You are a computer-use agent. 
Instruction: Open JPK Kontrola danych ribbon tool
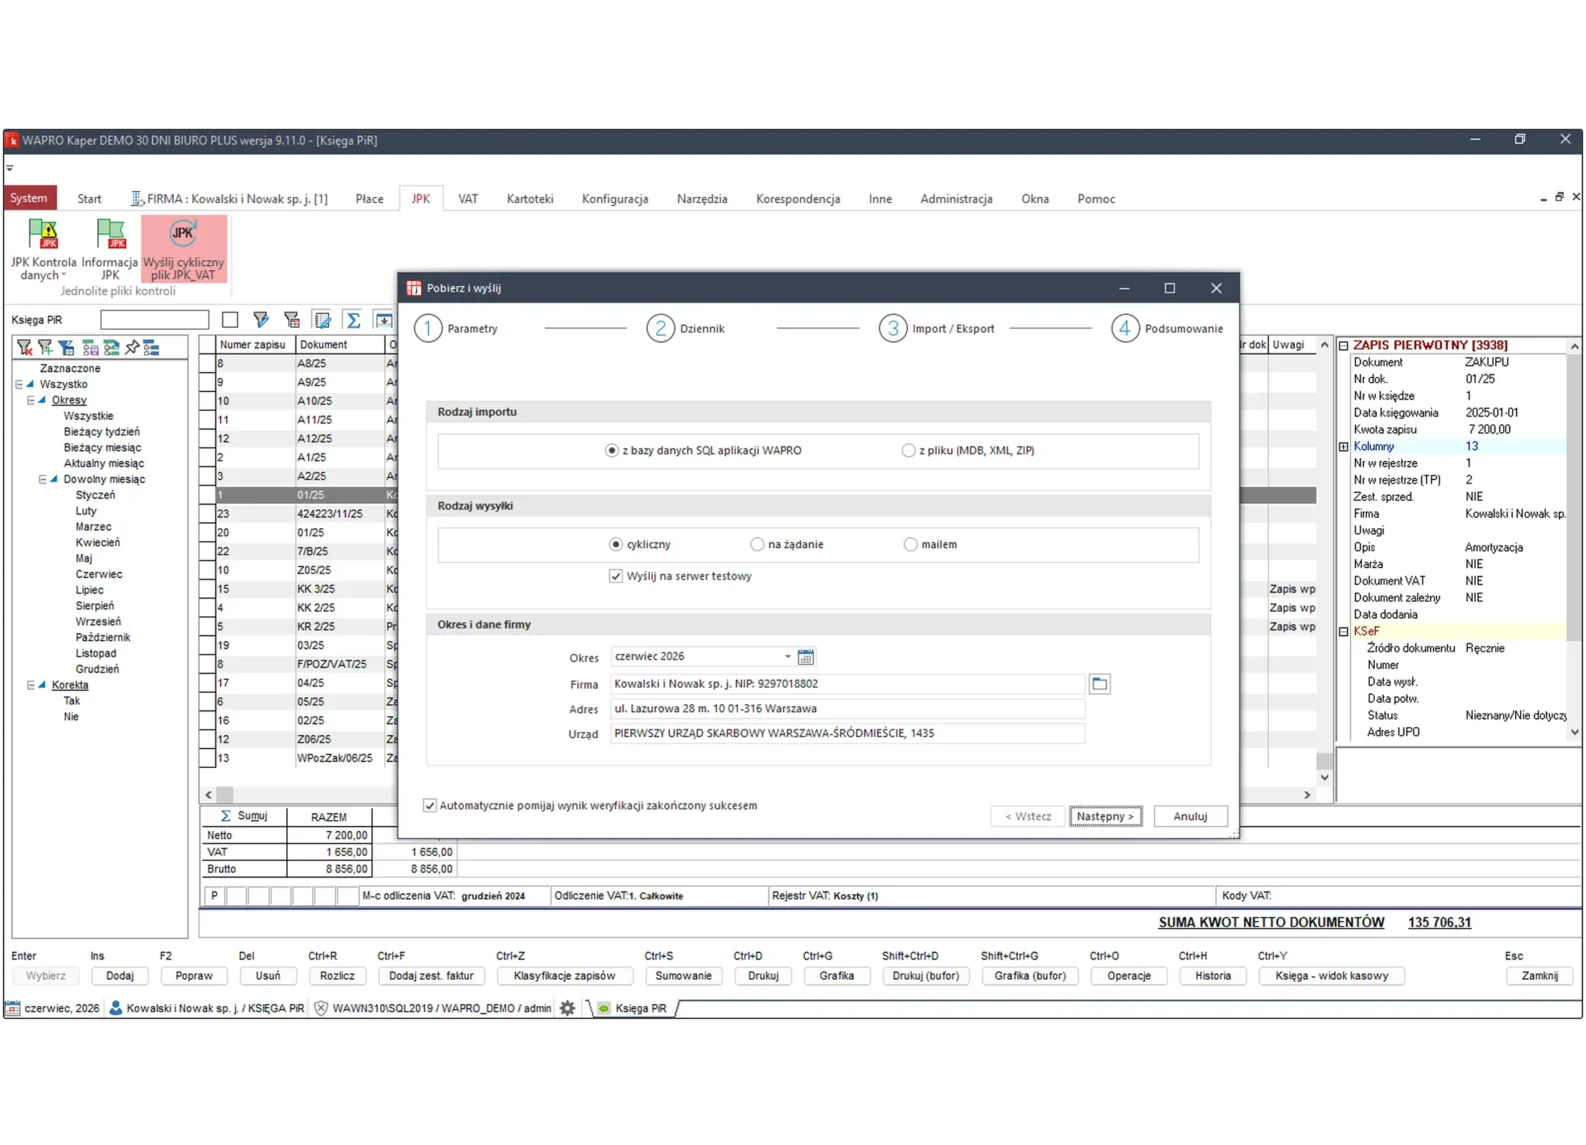43,249
